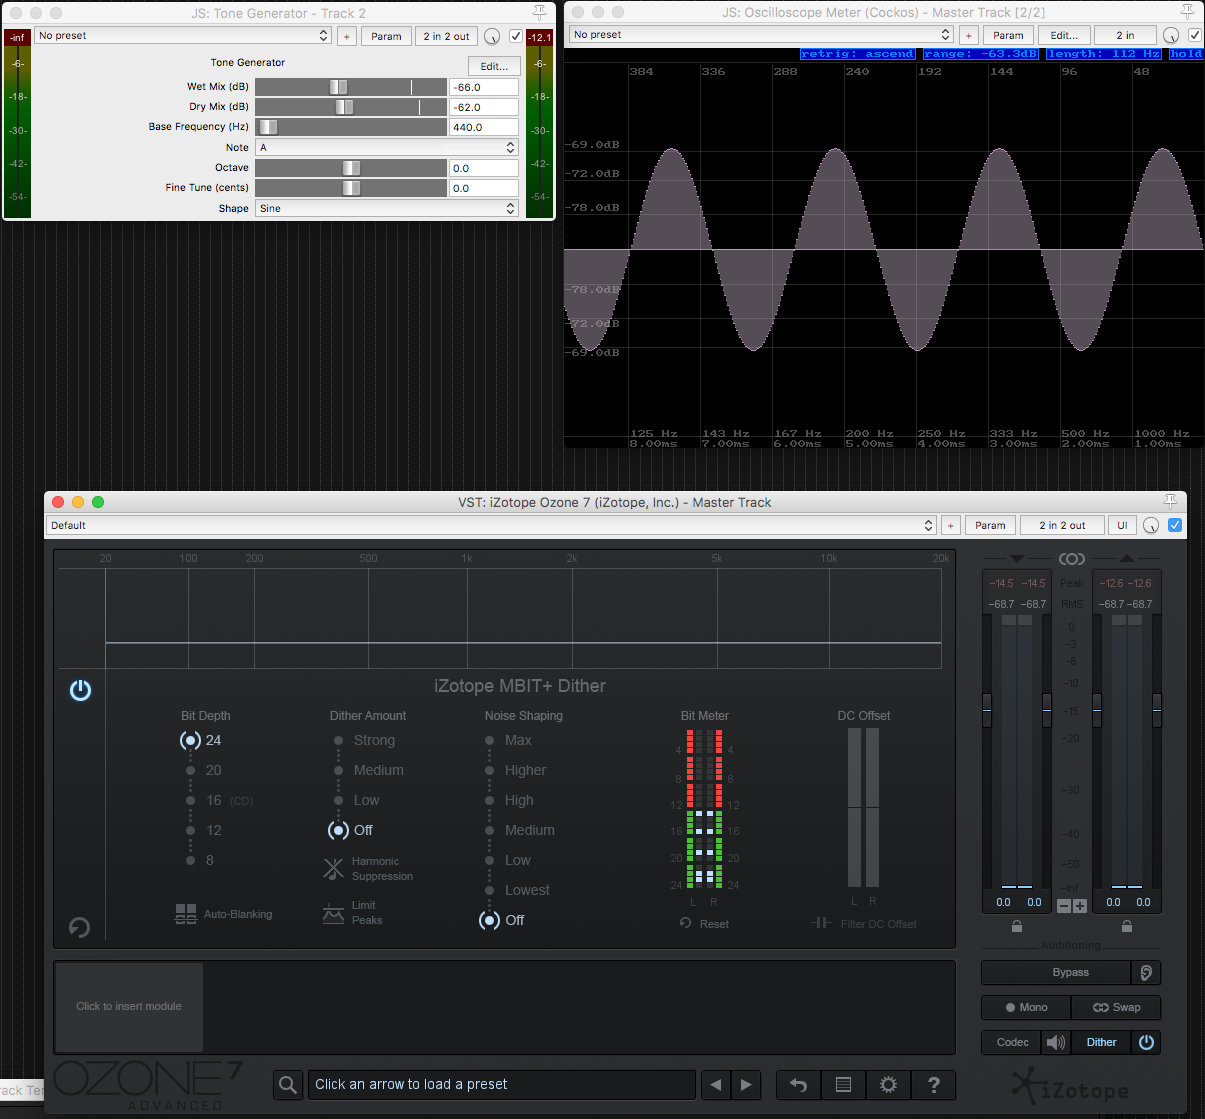Click the pin icon in Oscilloscope Meter window
Image resolution: width=1205 pixels, height=1119 pixels.
click(1187, 12)
